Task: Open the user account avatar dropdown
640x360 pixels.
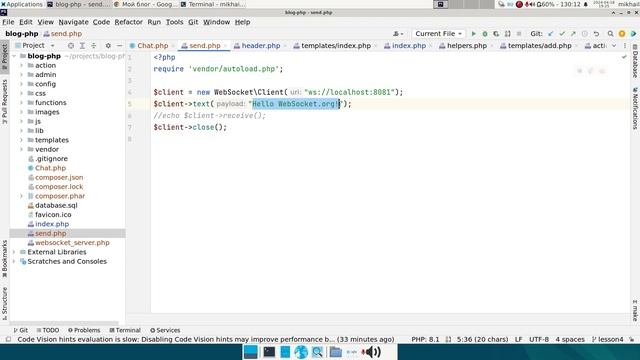Action: point(398,34)
